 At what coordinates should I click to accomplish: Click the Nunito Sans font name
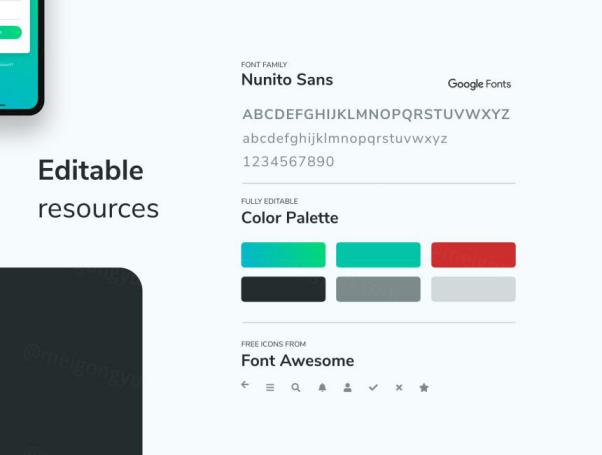click(x=287, y=80)
